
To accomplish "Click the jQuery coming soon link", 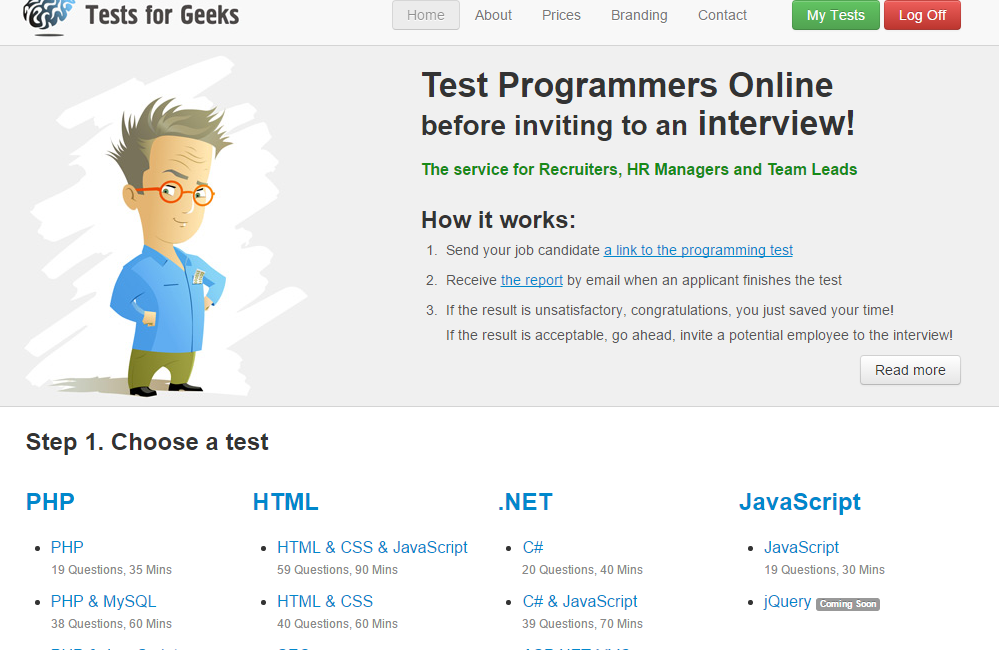I will (788, 601).
